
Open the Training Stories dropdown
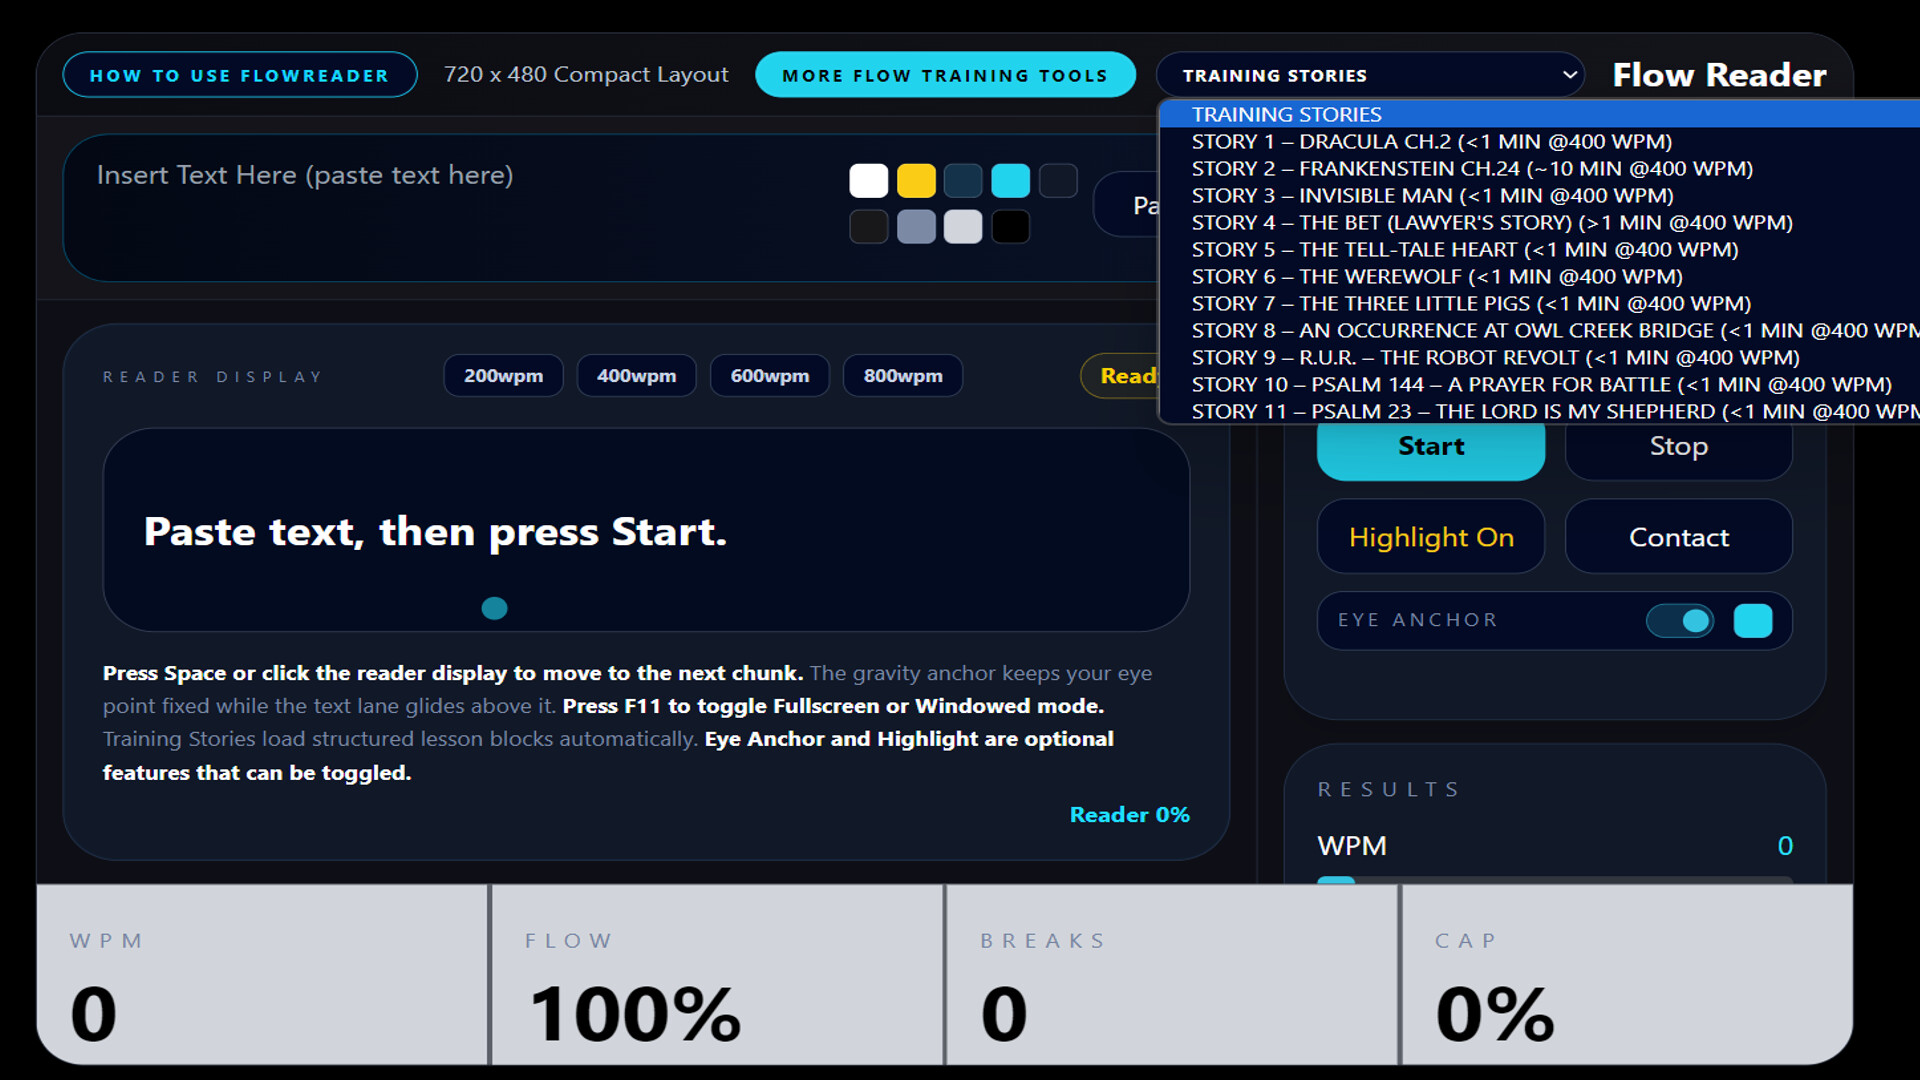1370,74
